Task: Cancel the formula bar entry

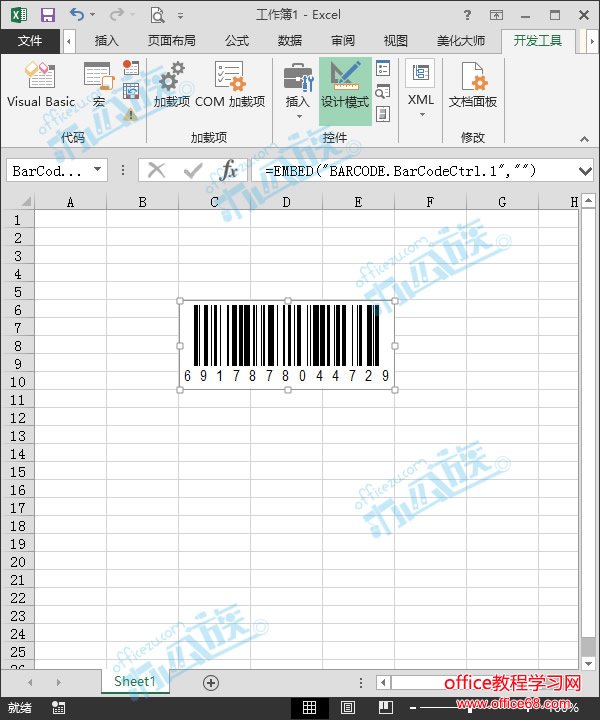Action: (157, 171)
